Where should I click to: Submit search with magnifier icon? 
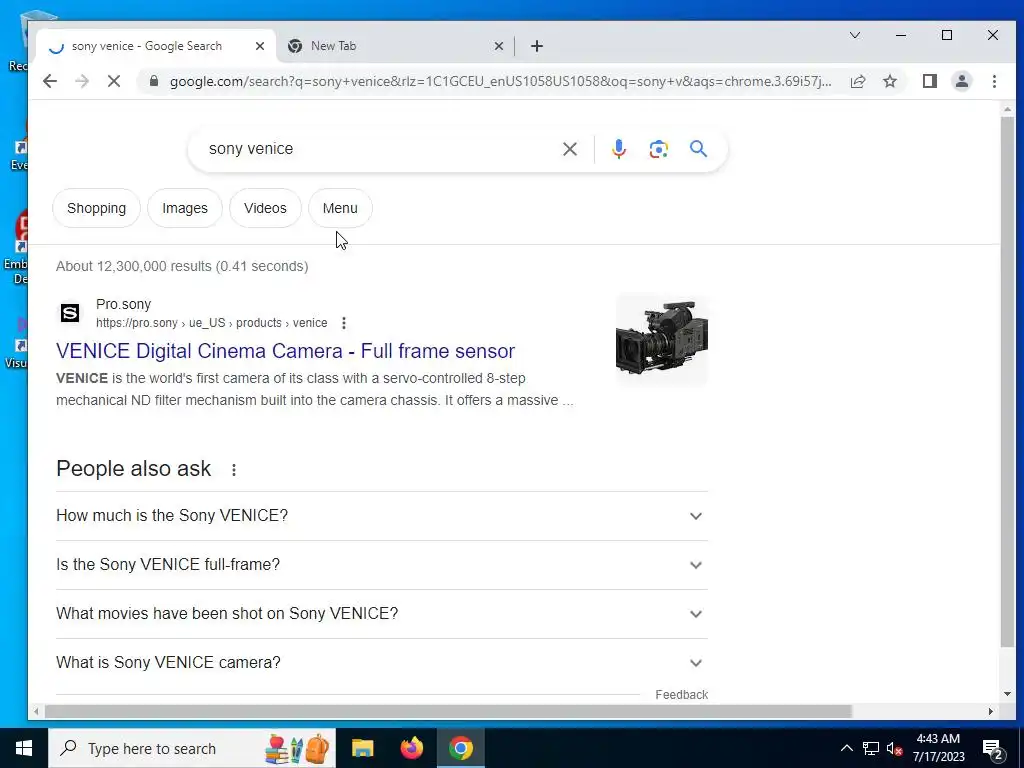(698, 149)
